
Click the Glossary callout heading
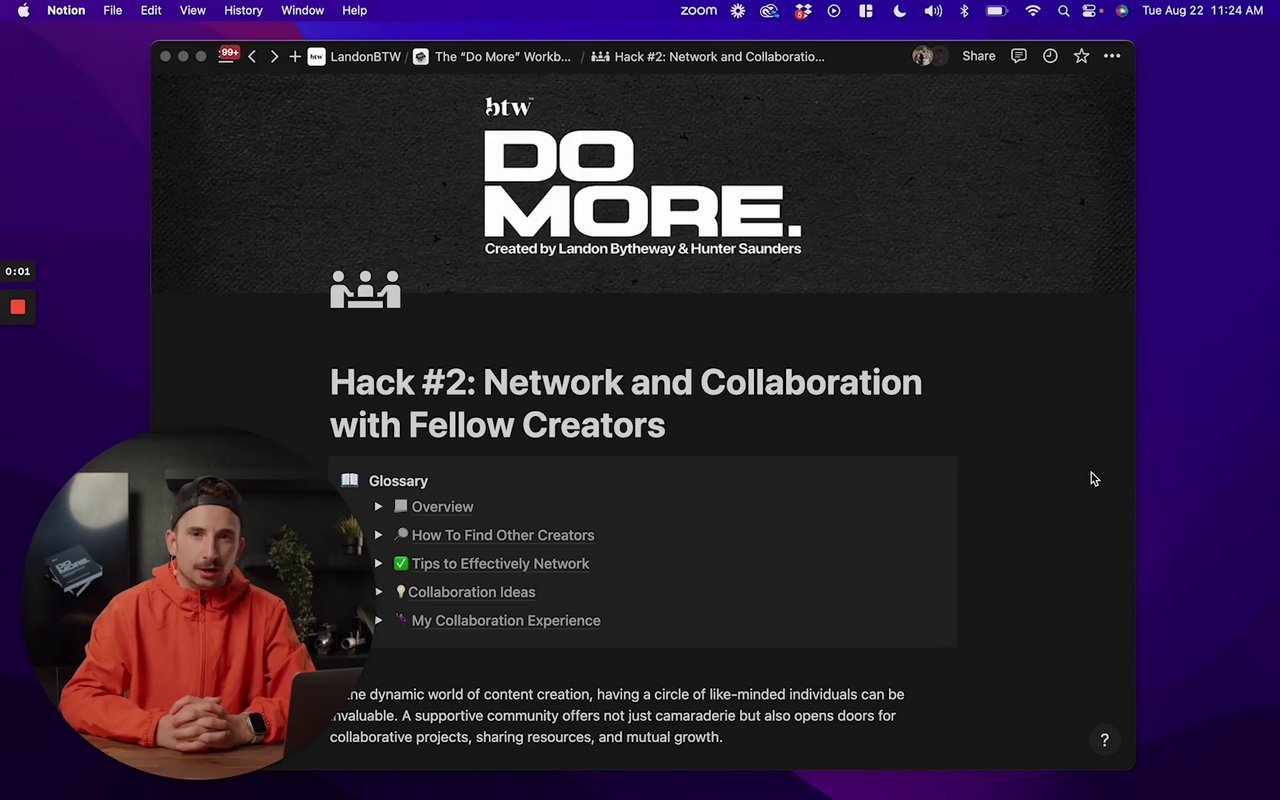click(398, 481)
